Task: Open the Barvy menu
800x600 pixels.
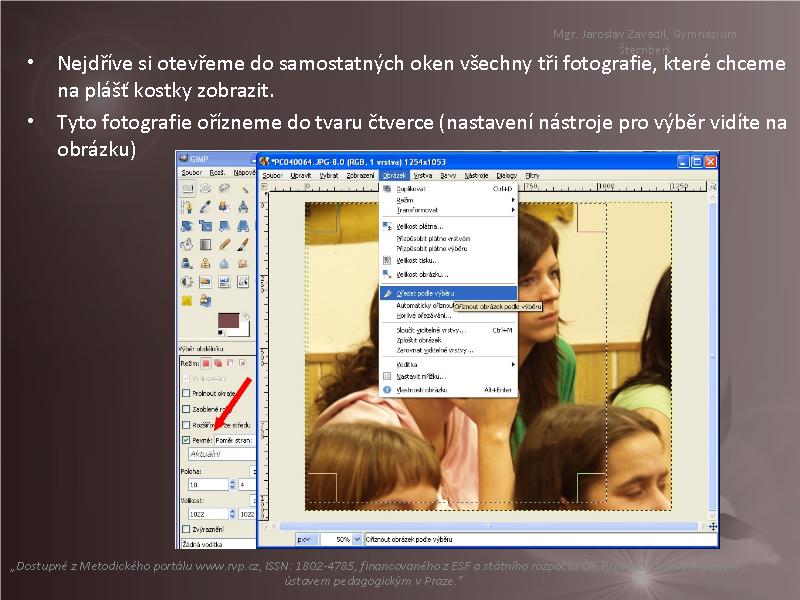Action: (x=448, y=176)
